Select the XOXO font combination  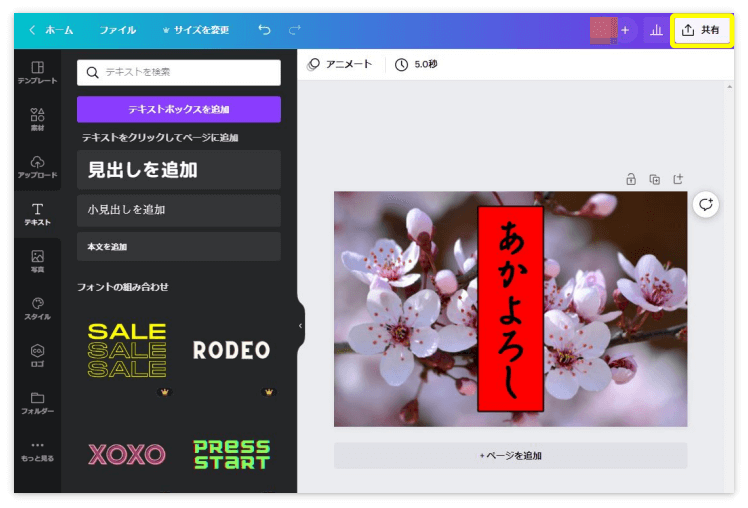pos(127,454)
